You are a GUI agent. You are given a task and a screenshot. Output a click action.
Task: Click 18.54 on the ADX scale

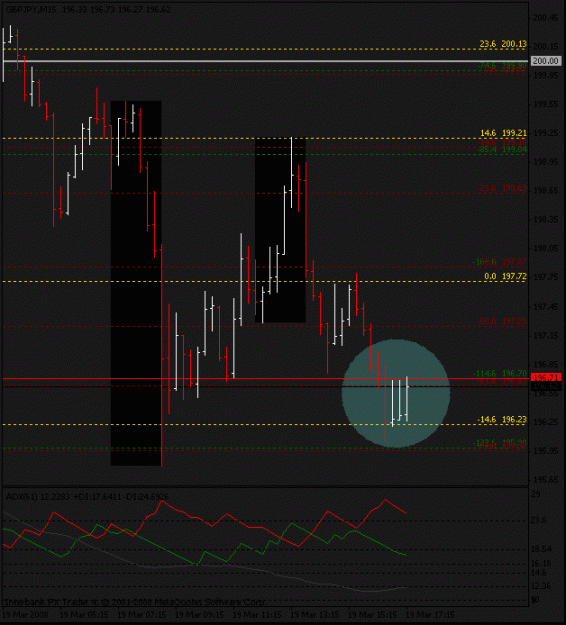(542, 549)
